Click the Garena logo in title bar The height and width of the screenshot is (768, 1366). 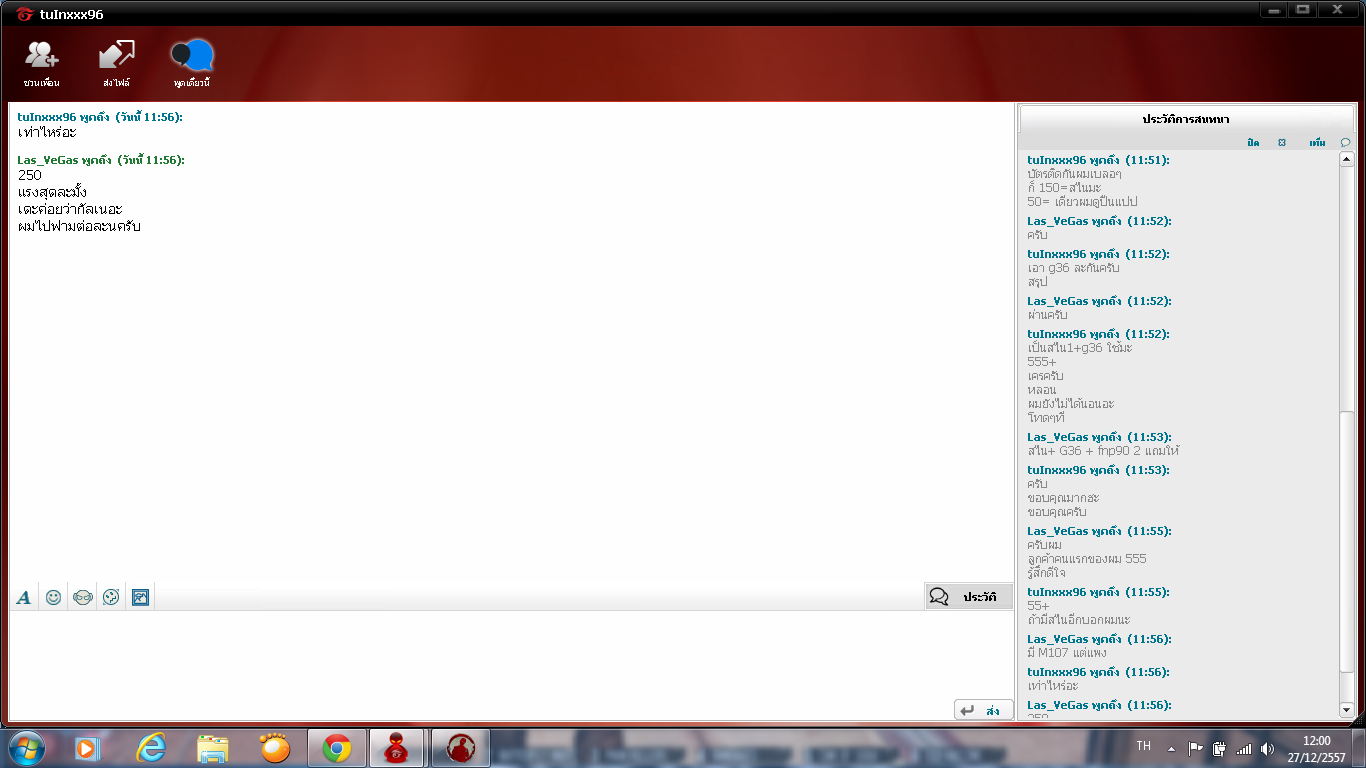point(25,14)
